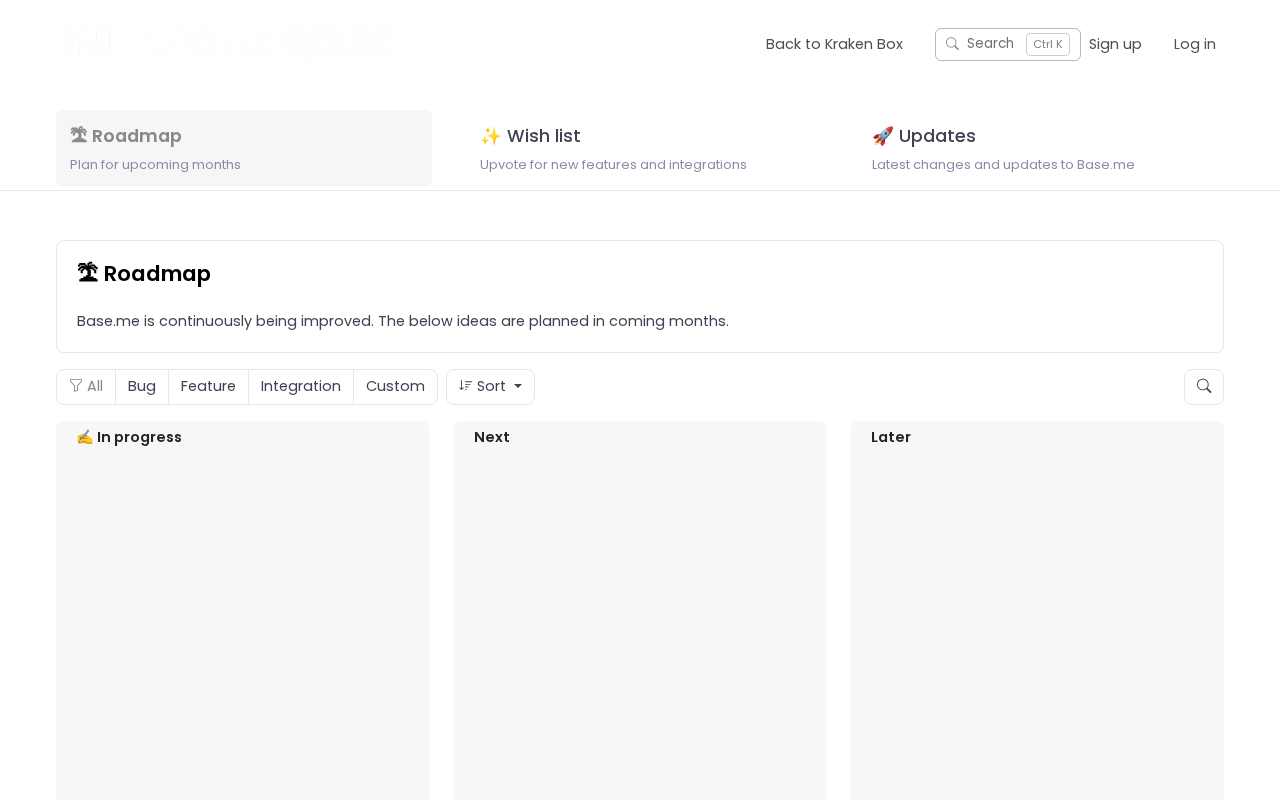This screenshot has height=800, width=1280.
Task: Open roadmap search with the magnifier button
Action: pos(1203,387)
